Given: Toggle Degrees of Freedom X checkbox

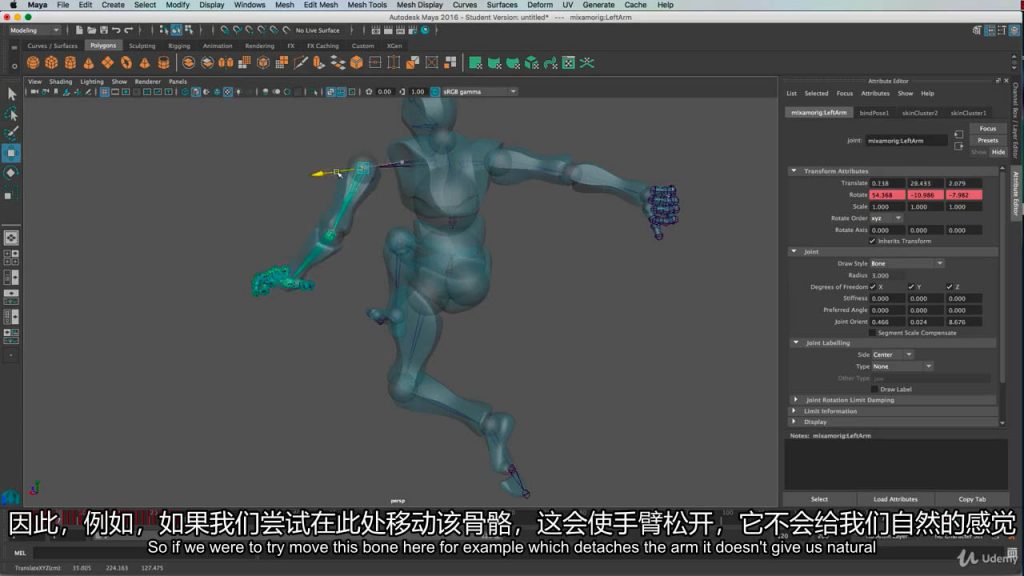Looking at the screenshot, I should (x=872, y=287).
